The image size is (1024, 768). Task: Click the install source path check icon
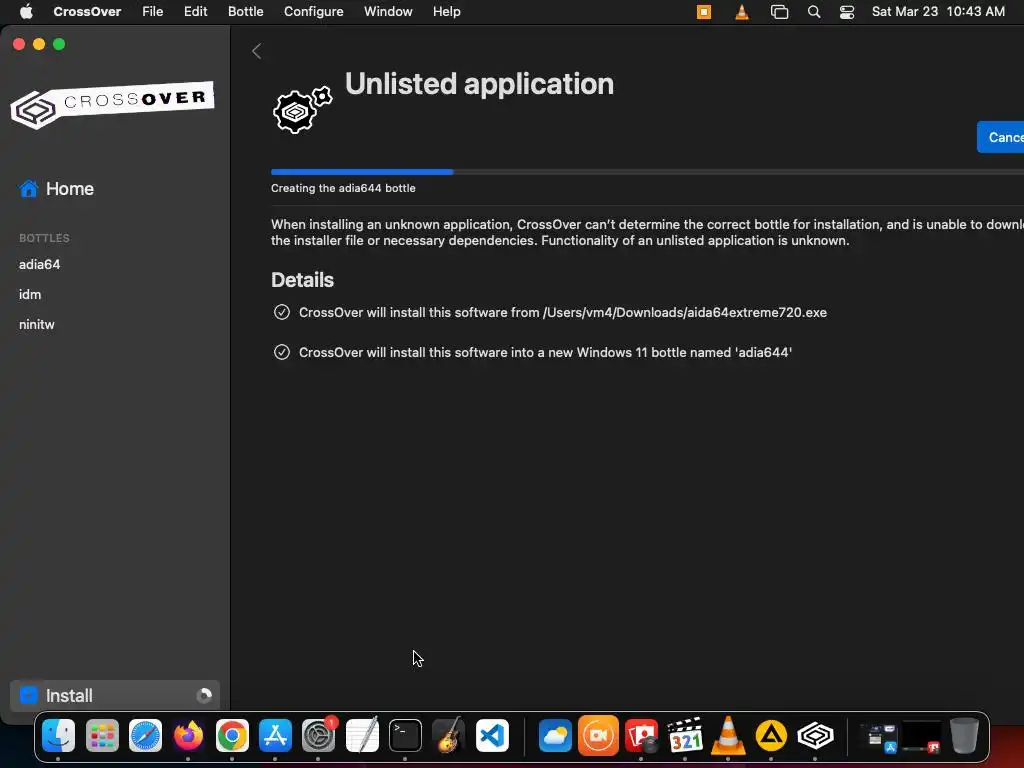coord(281,312)
